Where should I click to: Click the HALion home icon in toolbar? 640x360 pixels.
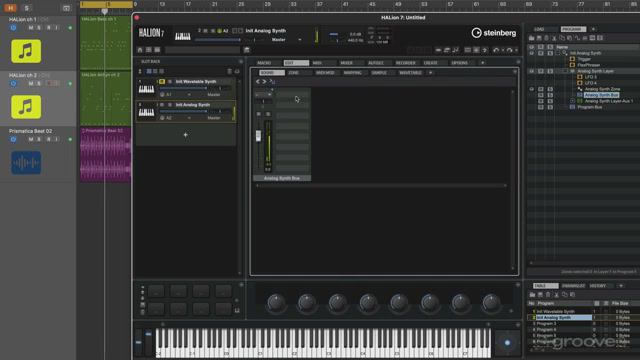tap(140, 50)
